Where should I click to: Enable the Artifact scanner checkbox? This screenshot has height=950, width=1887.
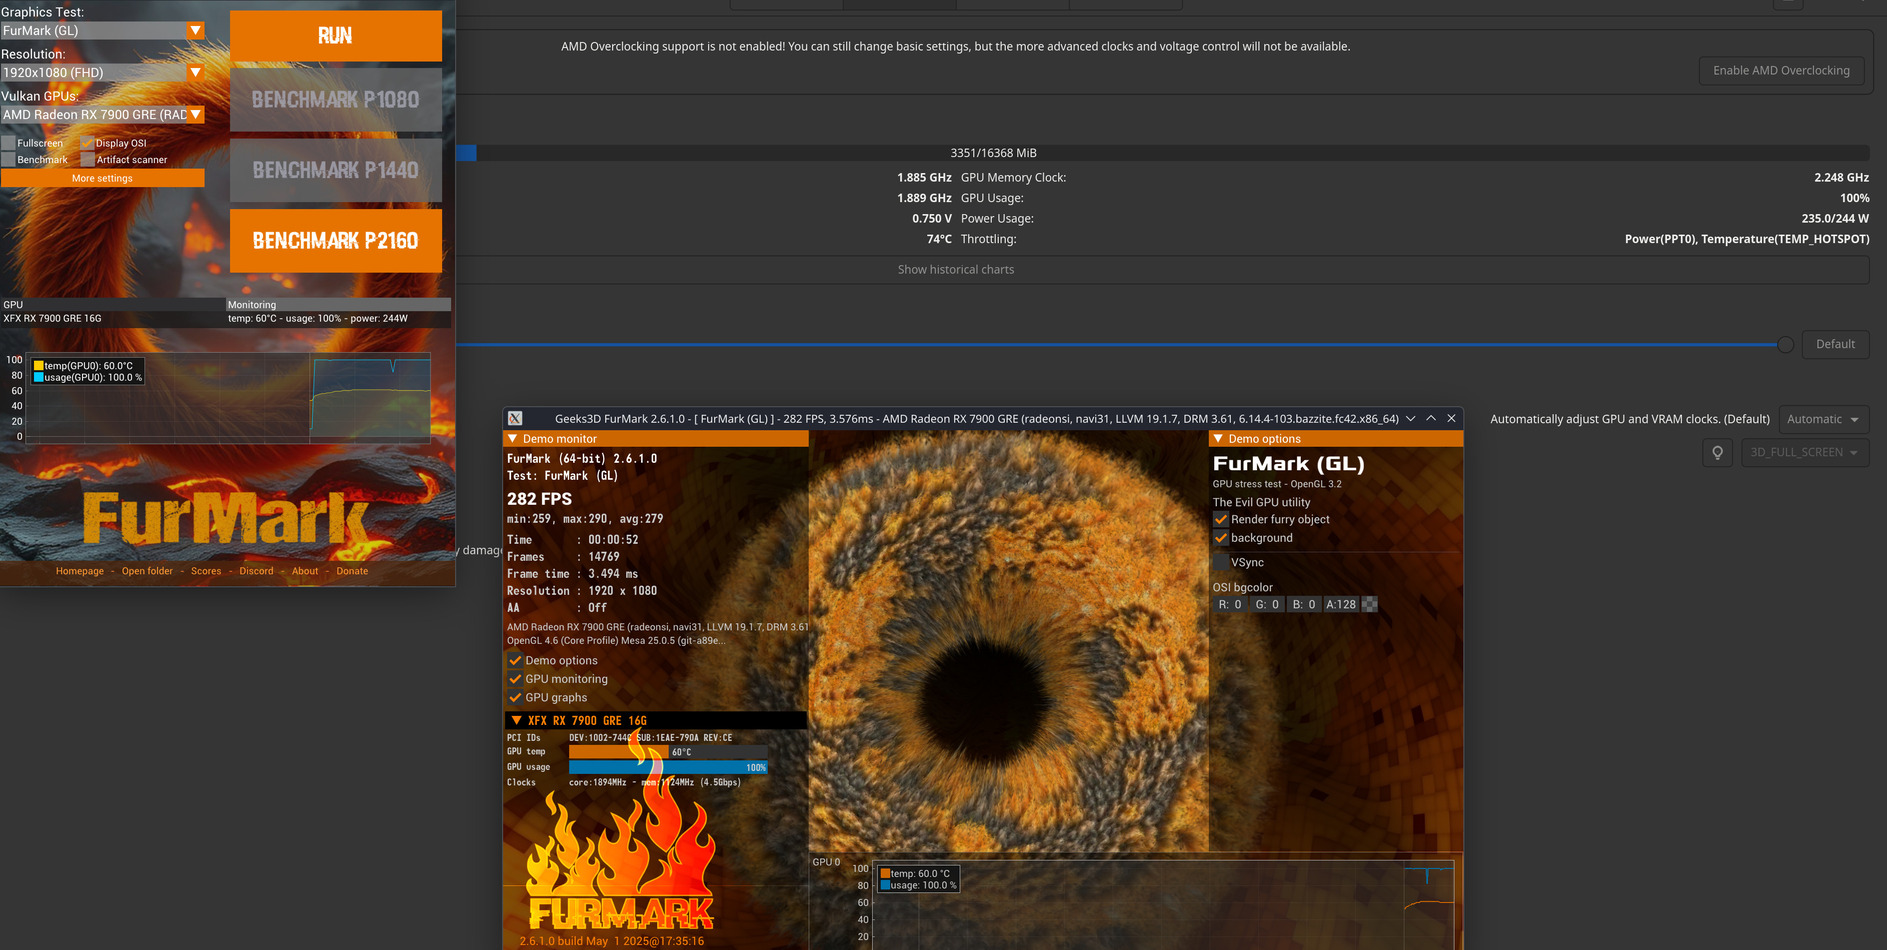click(87, 160)
